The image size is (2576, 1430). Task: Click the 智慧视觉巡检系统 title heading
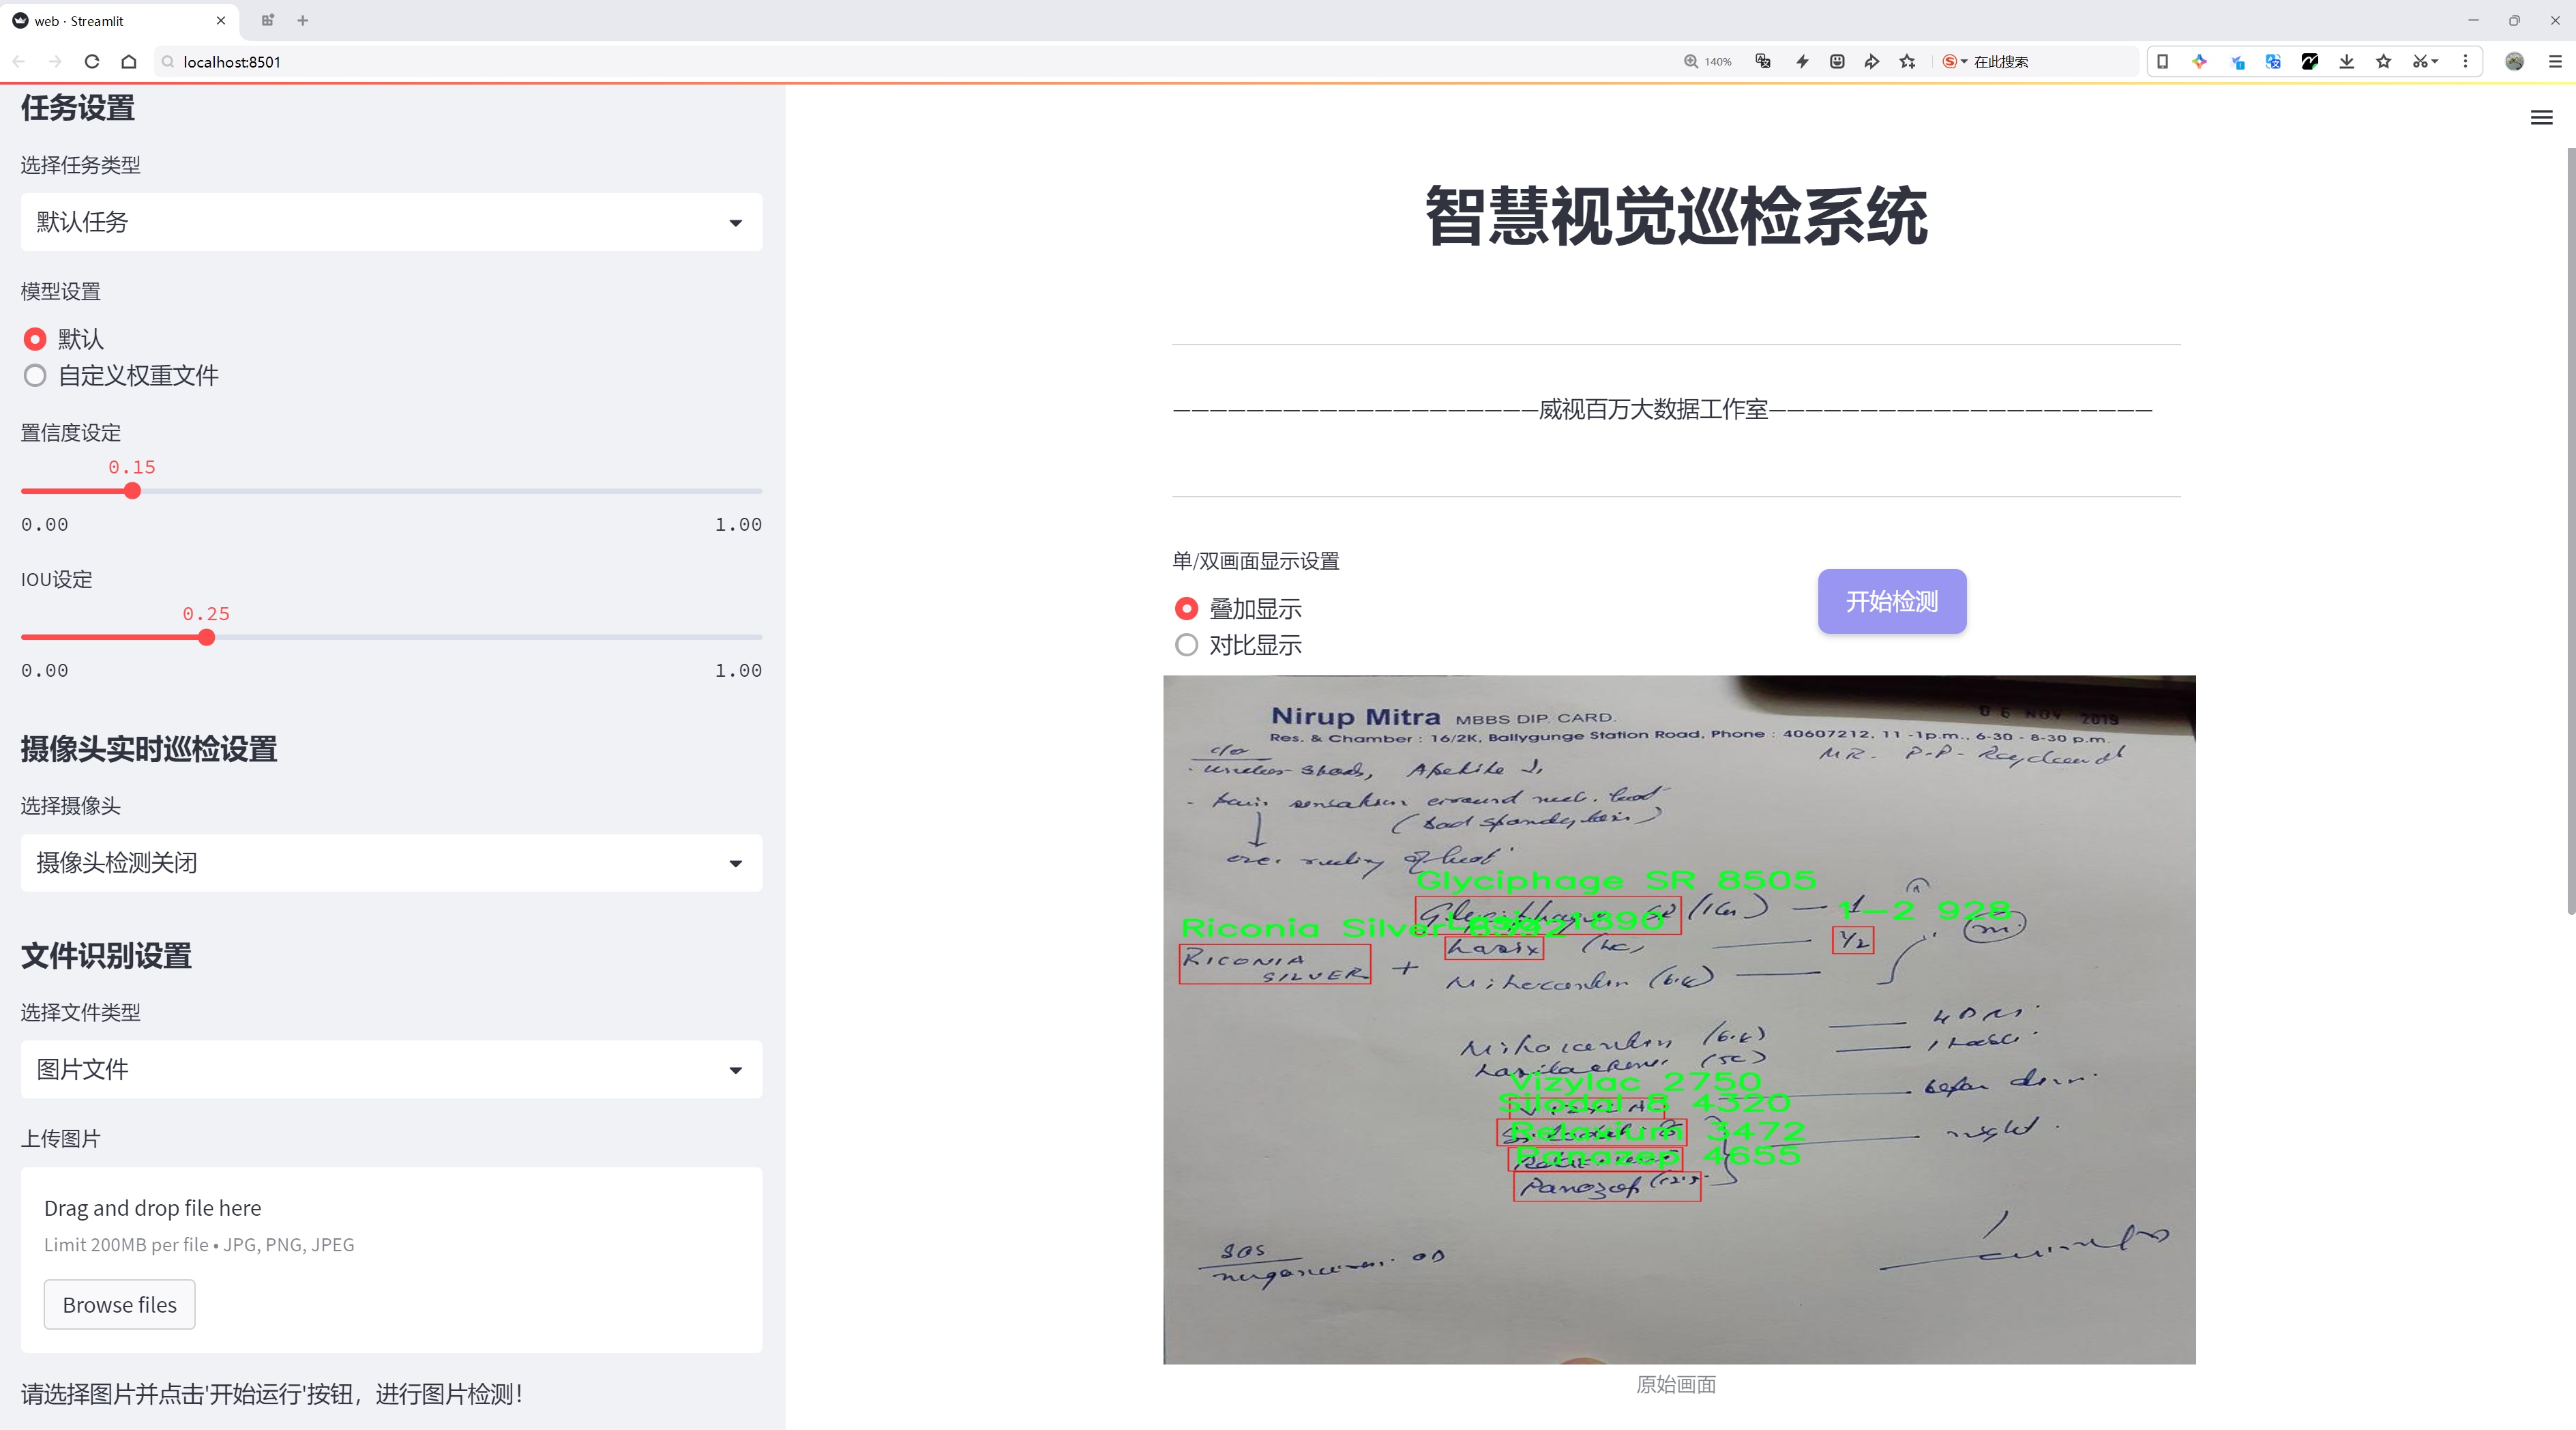[x=1676, y=216]
